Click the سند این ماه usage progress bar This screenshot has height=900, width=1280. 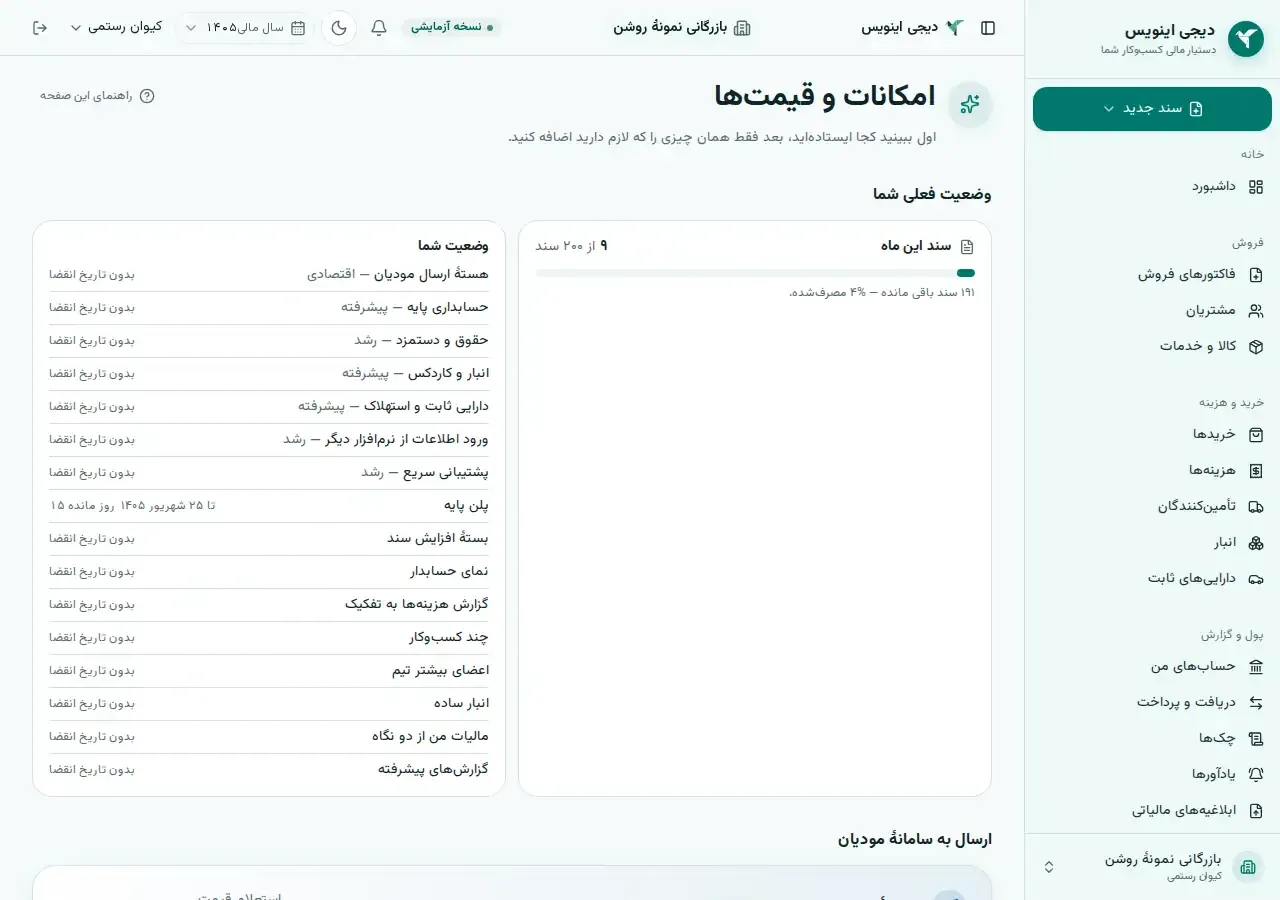tap(755, 273)
